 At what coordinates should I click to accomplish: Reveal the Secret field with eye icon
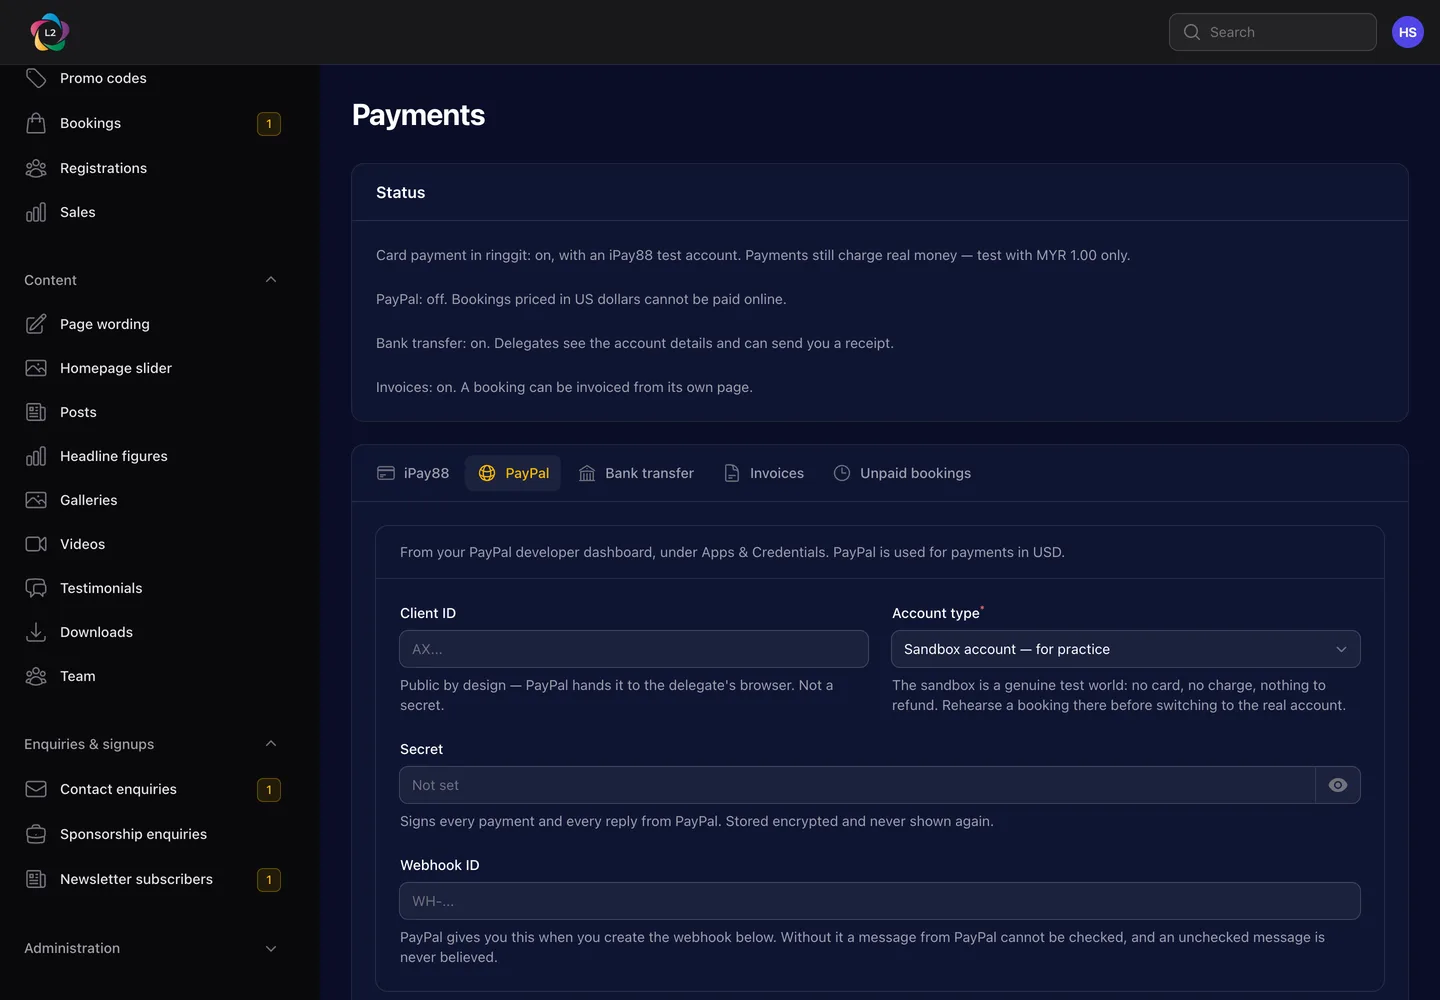tap(1338, 785)
